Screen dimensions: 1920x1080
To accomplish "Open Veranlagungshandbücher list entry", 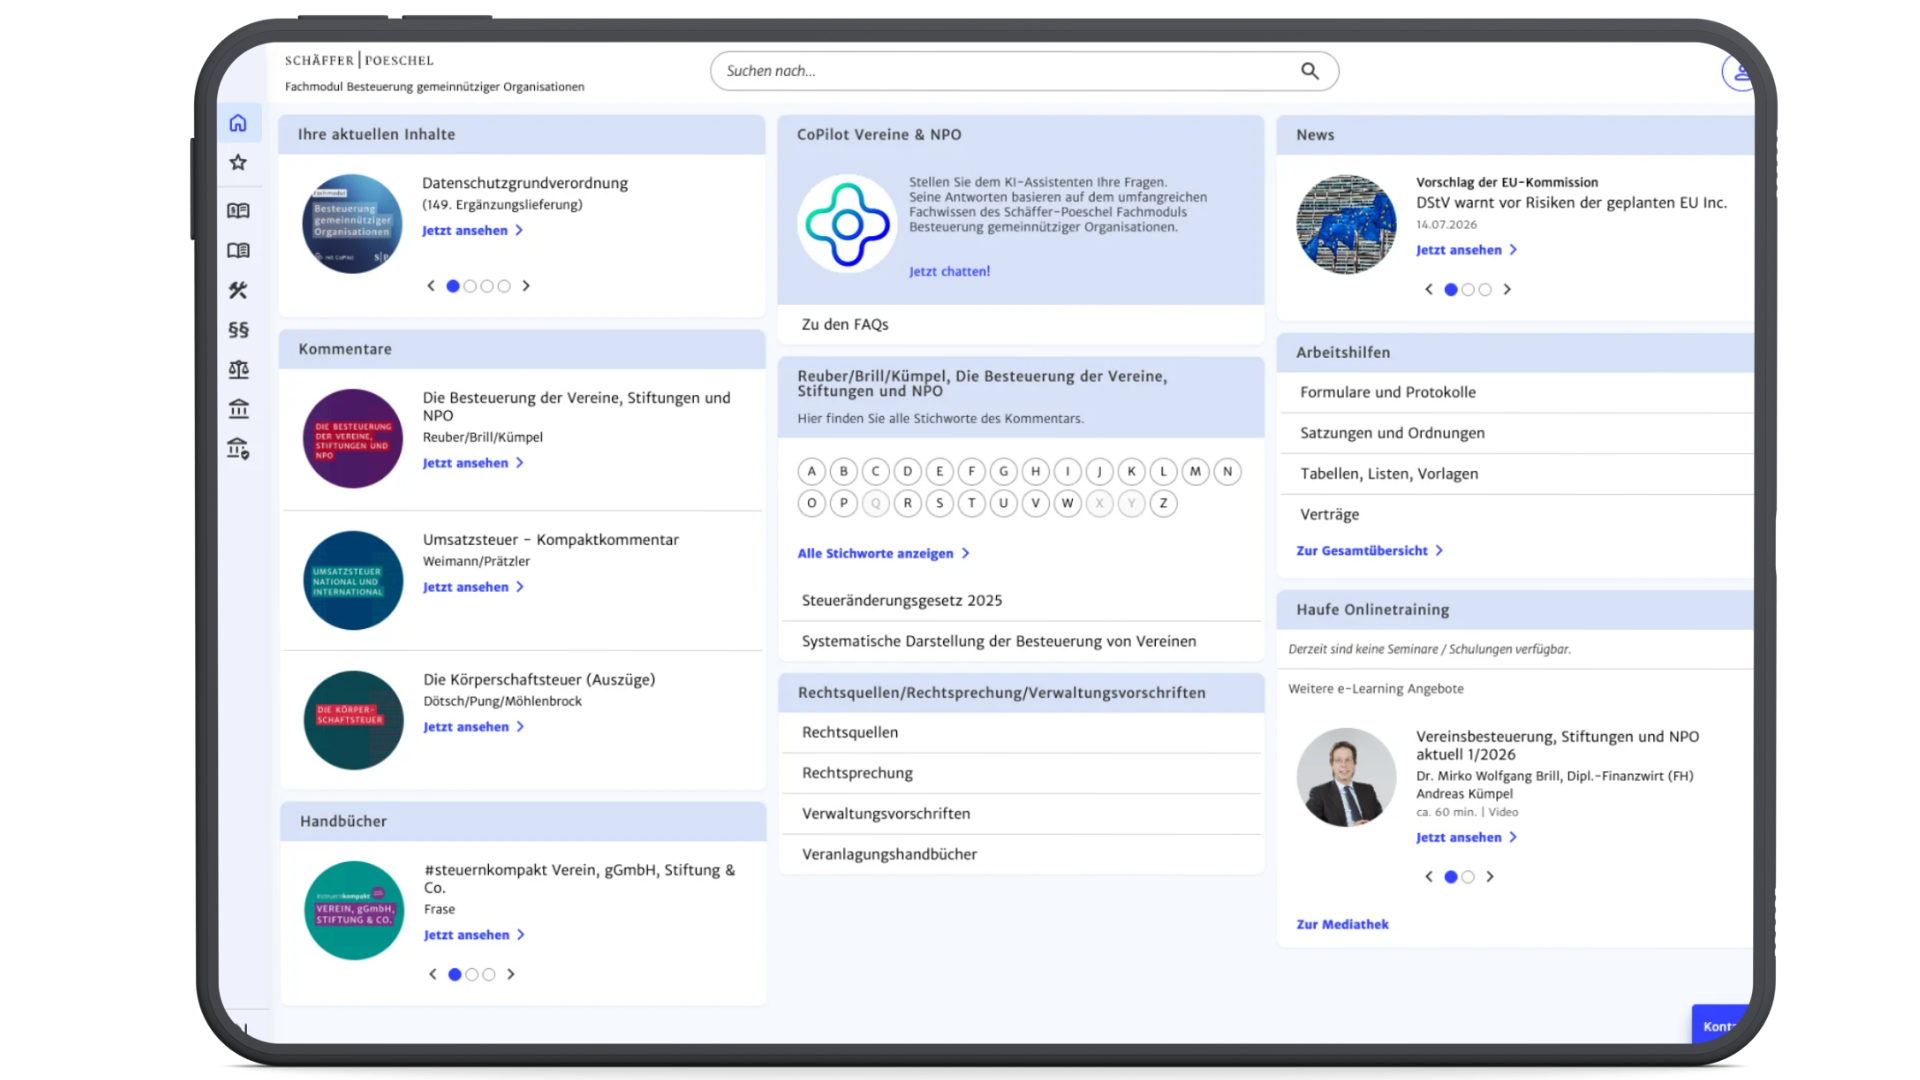I will coord(1021,855).
